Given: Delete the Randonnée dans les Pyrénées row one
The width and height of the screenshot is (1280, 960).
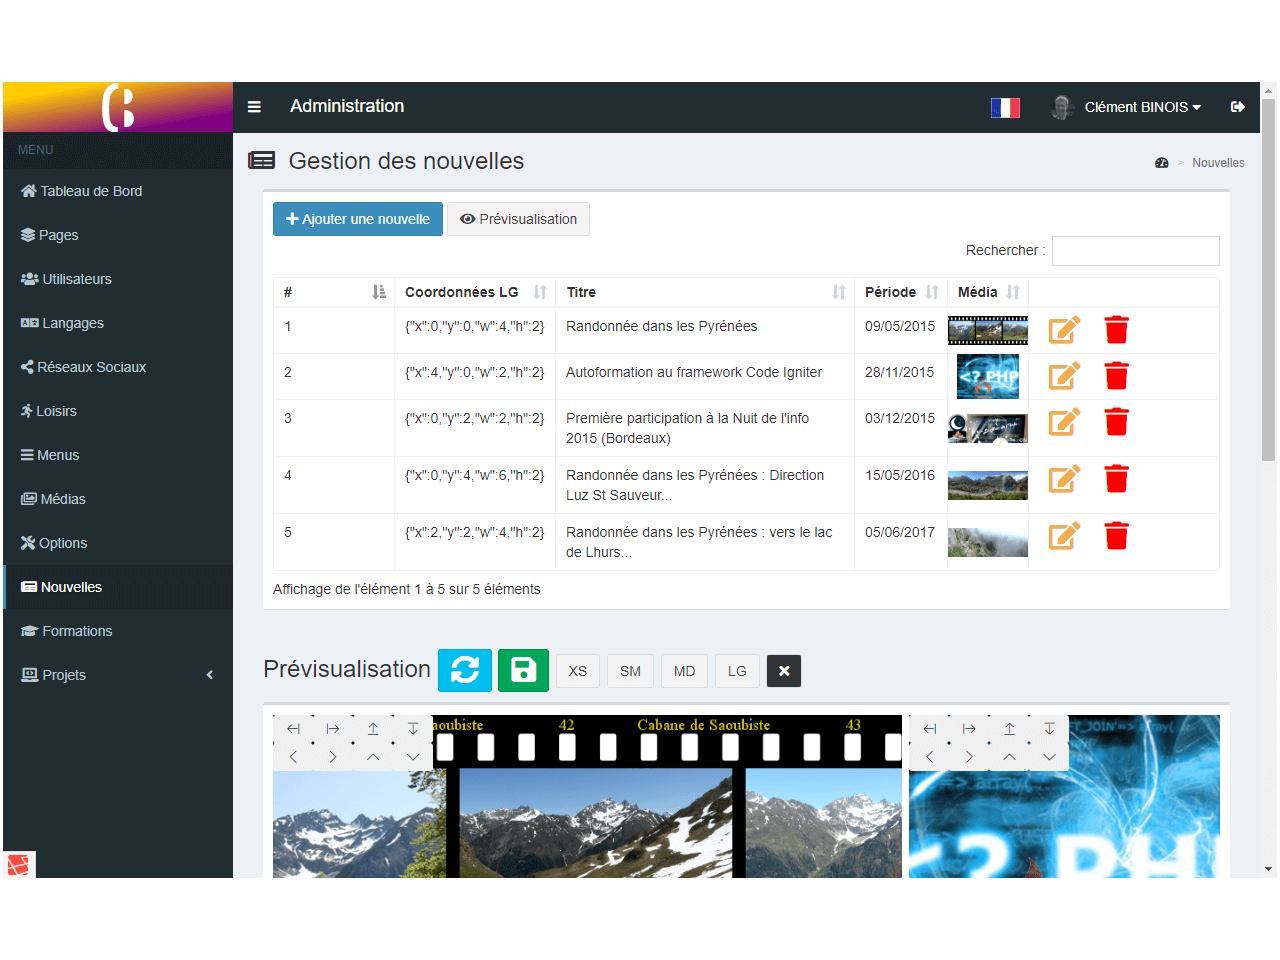Looking at the screenshot, I should coord(1116,330).
